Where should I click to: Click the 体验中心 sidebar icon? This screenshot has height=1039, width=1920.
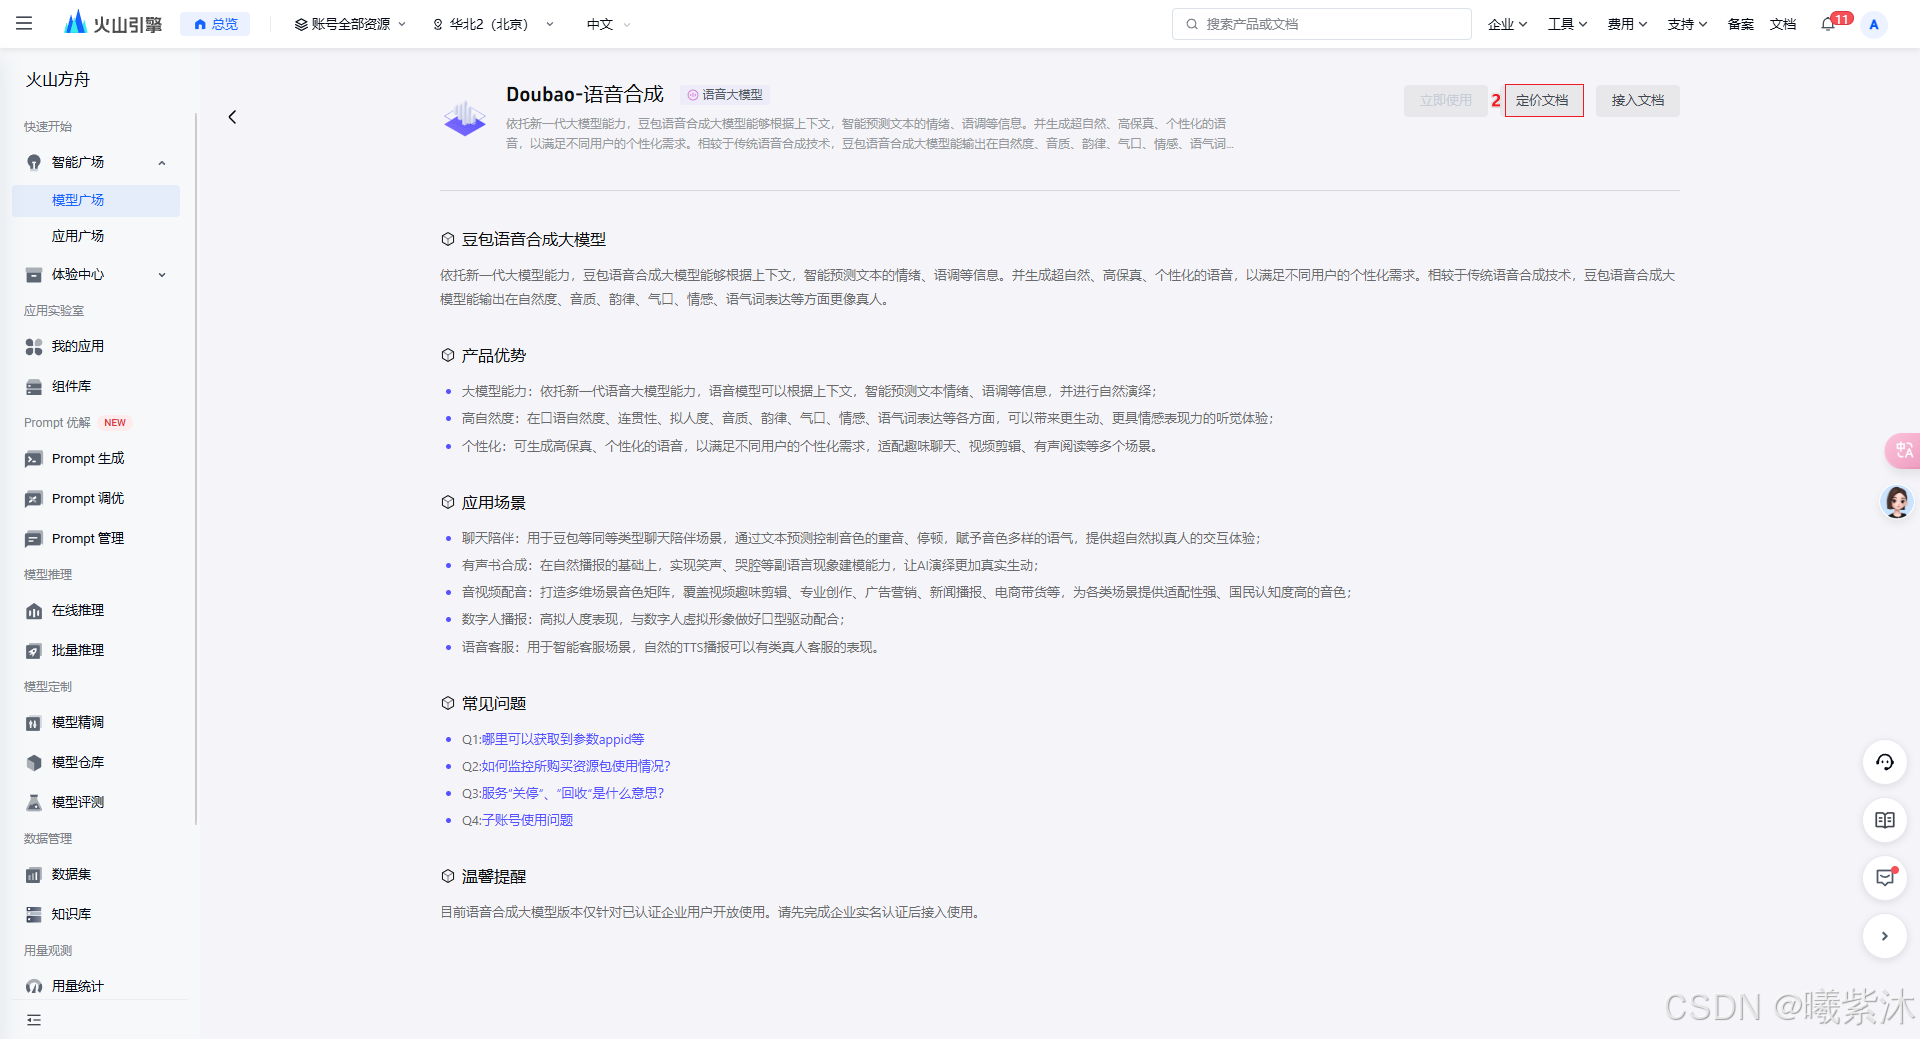point(34,274)
